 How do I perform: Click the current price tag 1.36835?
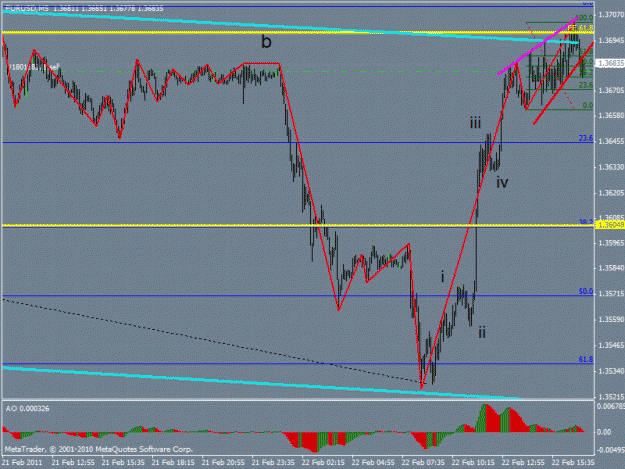pyautogui.click(x=610, y=63)
